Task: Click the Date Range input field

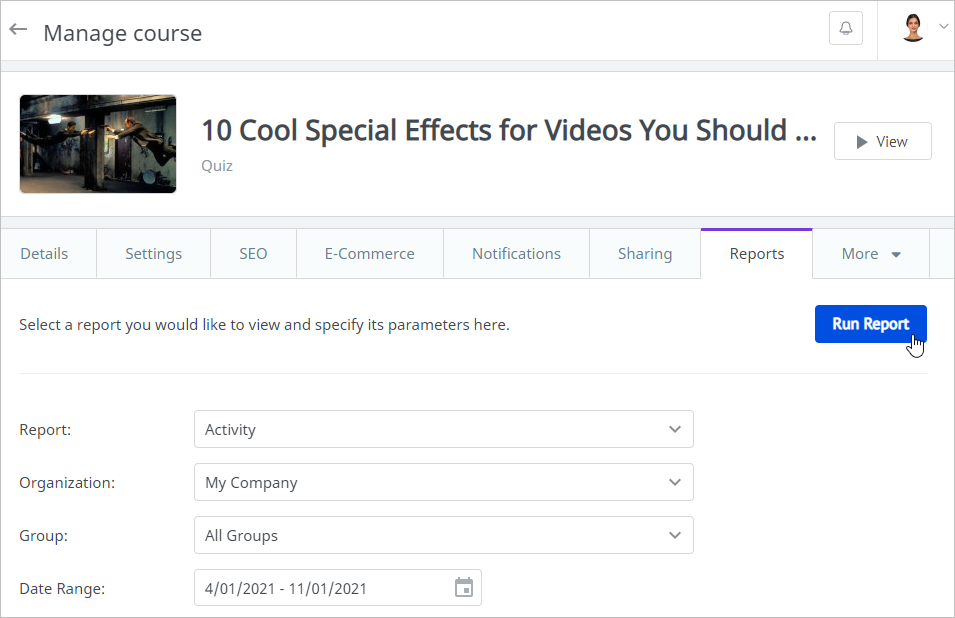Action: (x=320, y=588)
